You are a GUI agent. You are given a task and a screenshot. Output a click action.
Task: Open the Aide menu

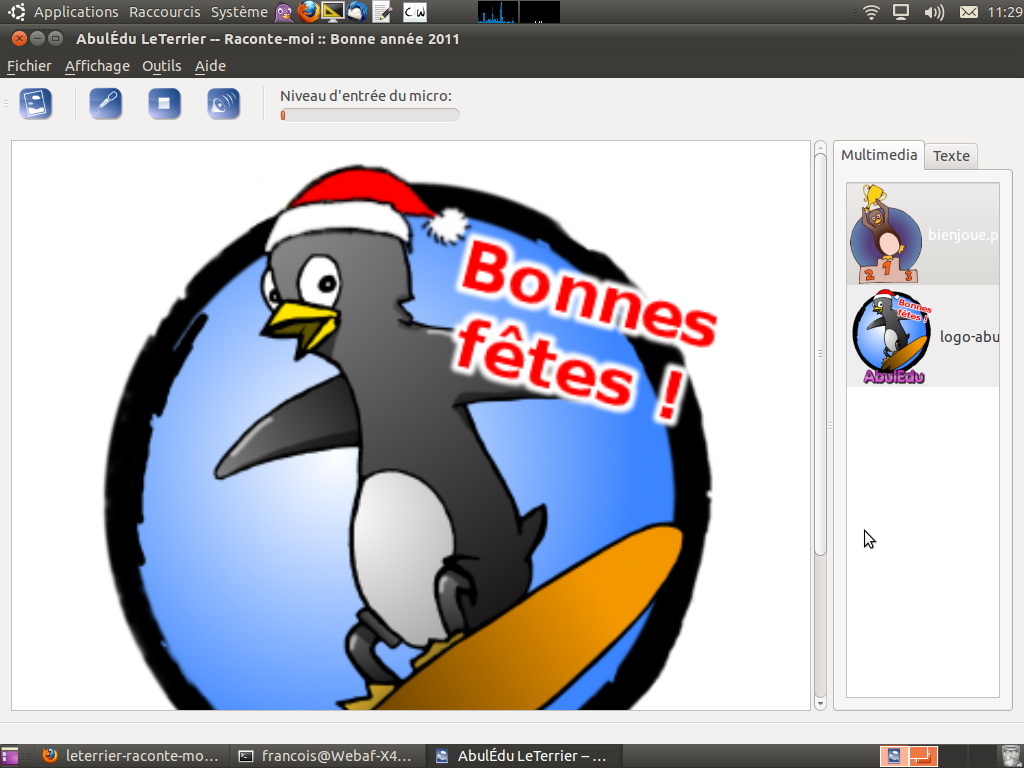click(x=210, y=66)
